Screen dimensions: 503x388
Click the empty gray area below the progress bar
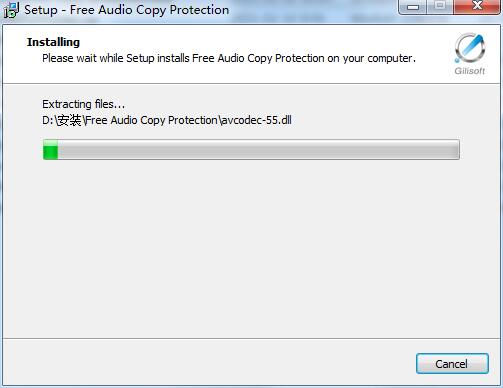(252, 247)
